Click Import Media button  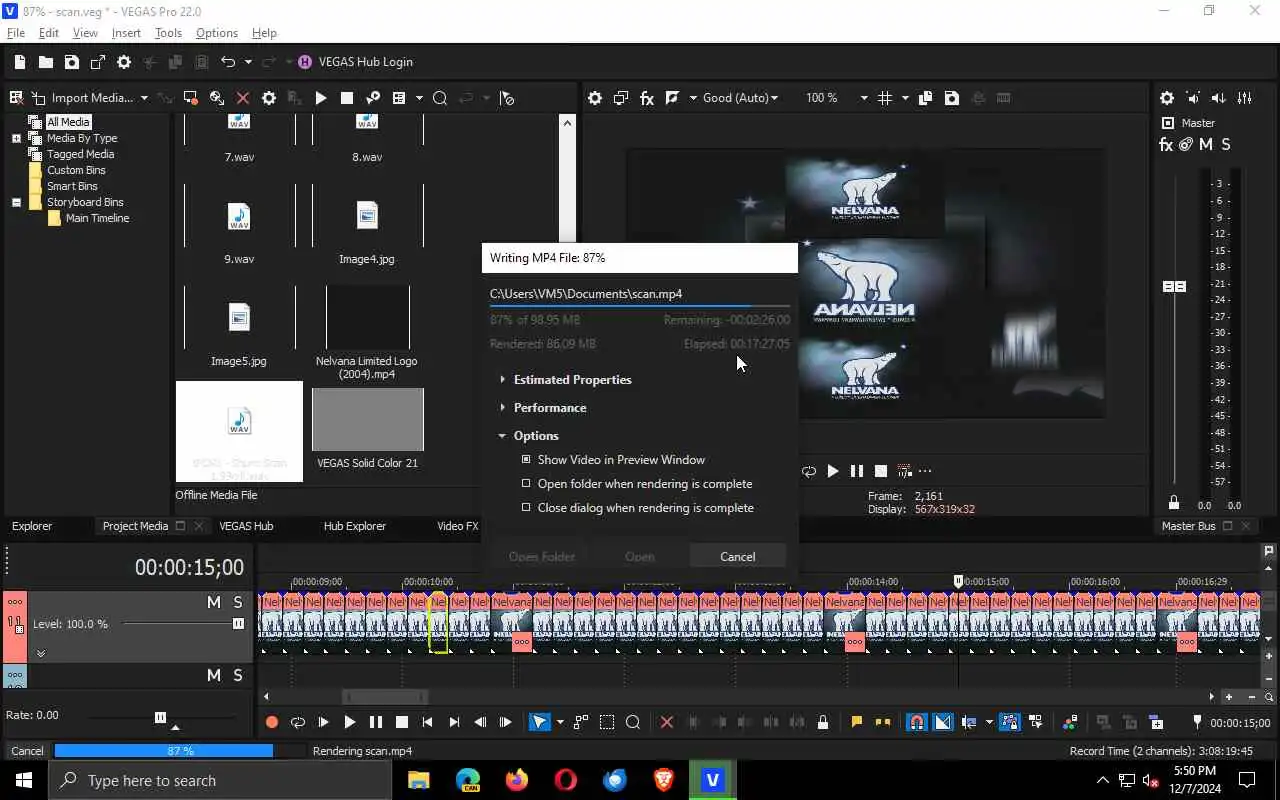[x=82, y=98]
